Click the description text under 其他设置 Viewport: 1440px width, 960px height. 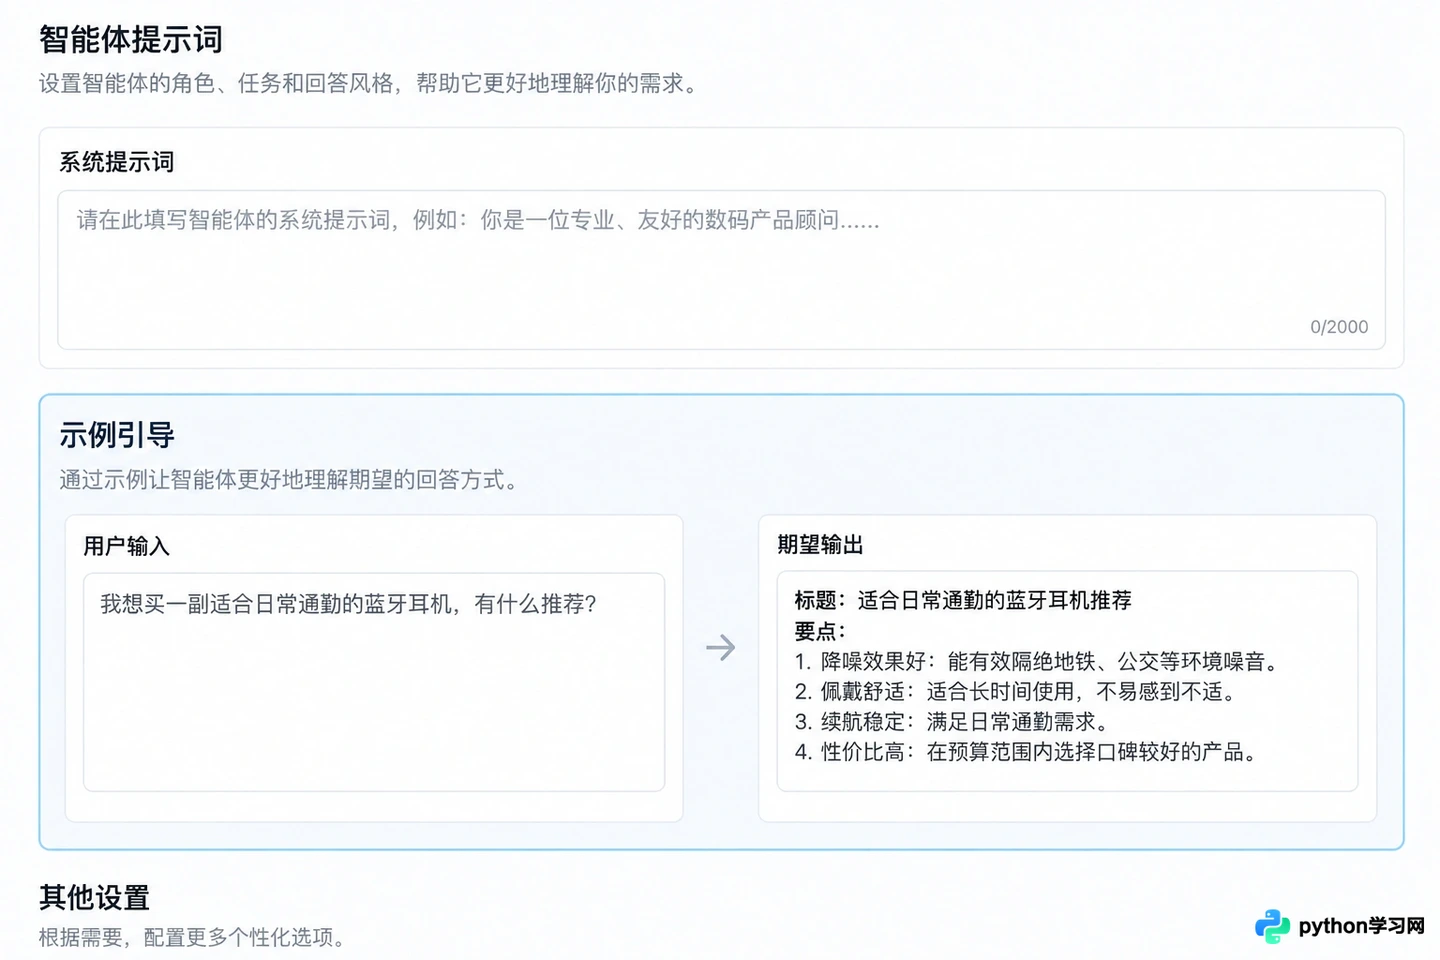192,937
